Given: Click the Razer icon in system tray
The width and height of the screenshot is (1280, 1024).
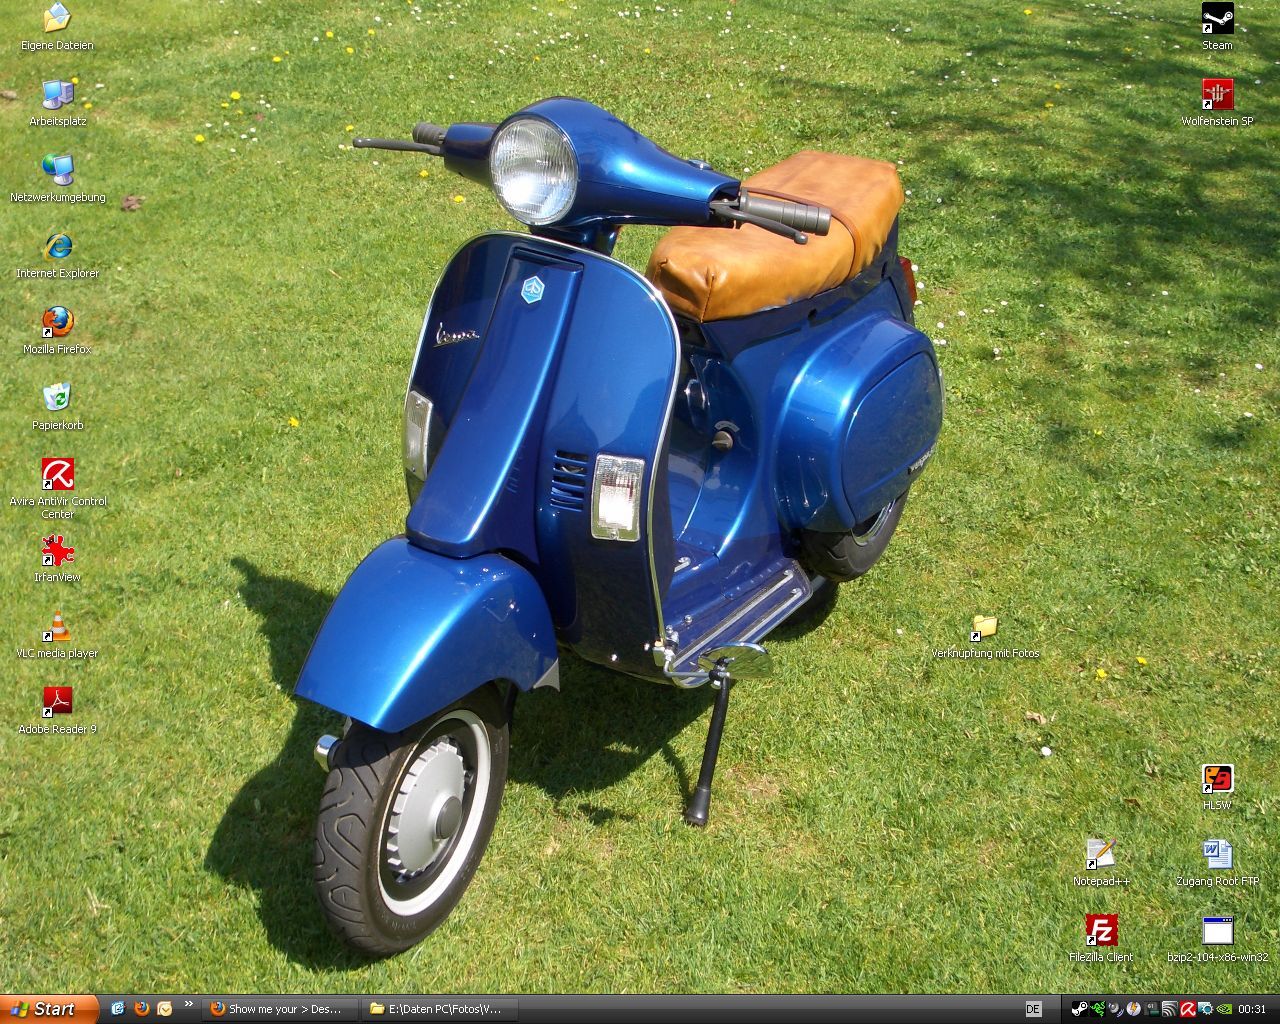Looking at the screenshot, I should click(1098, 1009).
